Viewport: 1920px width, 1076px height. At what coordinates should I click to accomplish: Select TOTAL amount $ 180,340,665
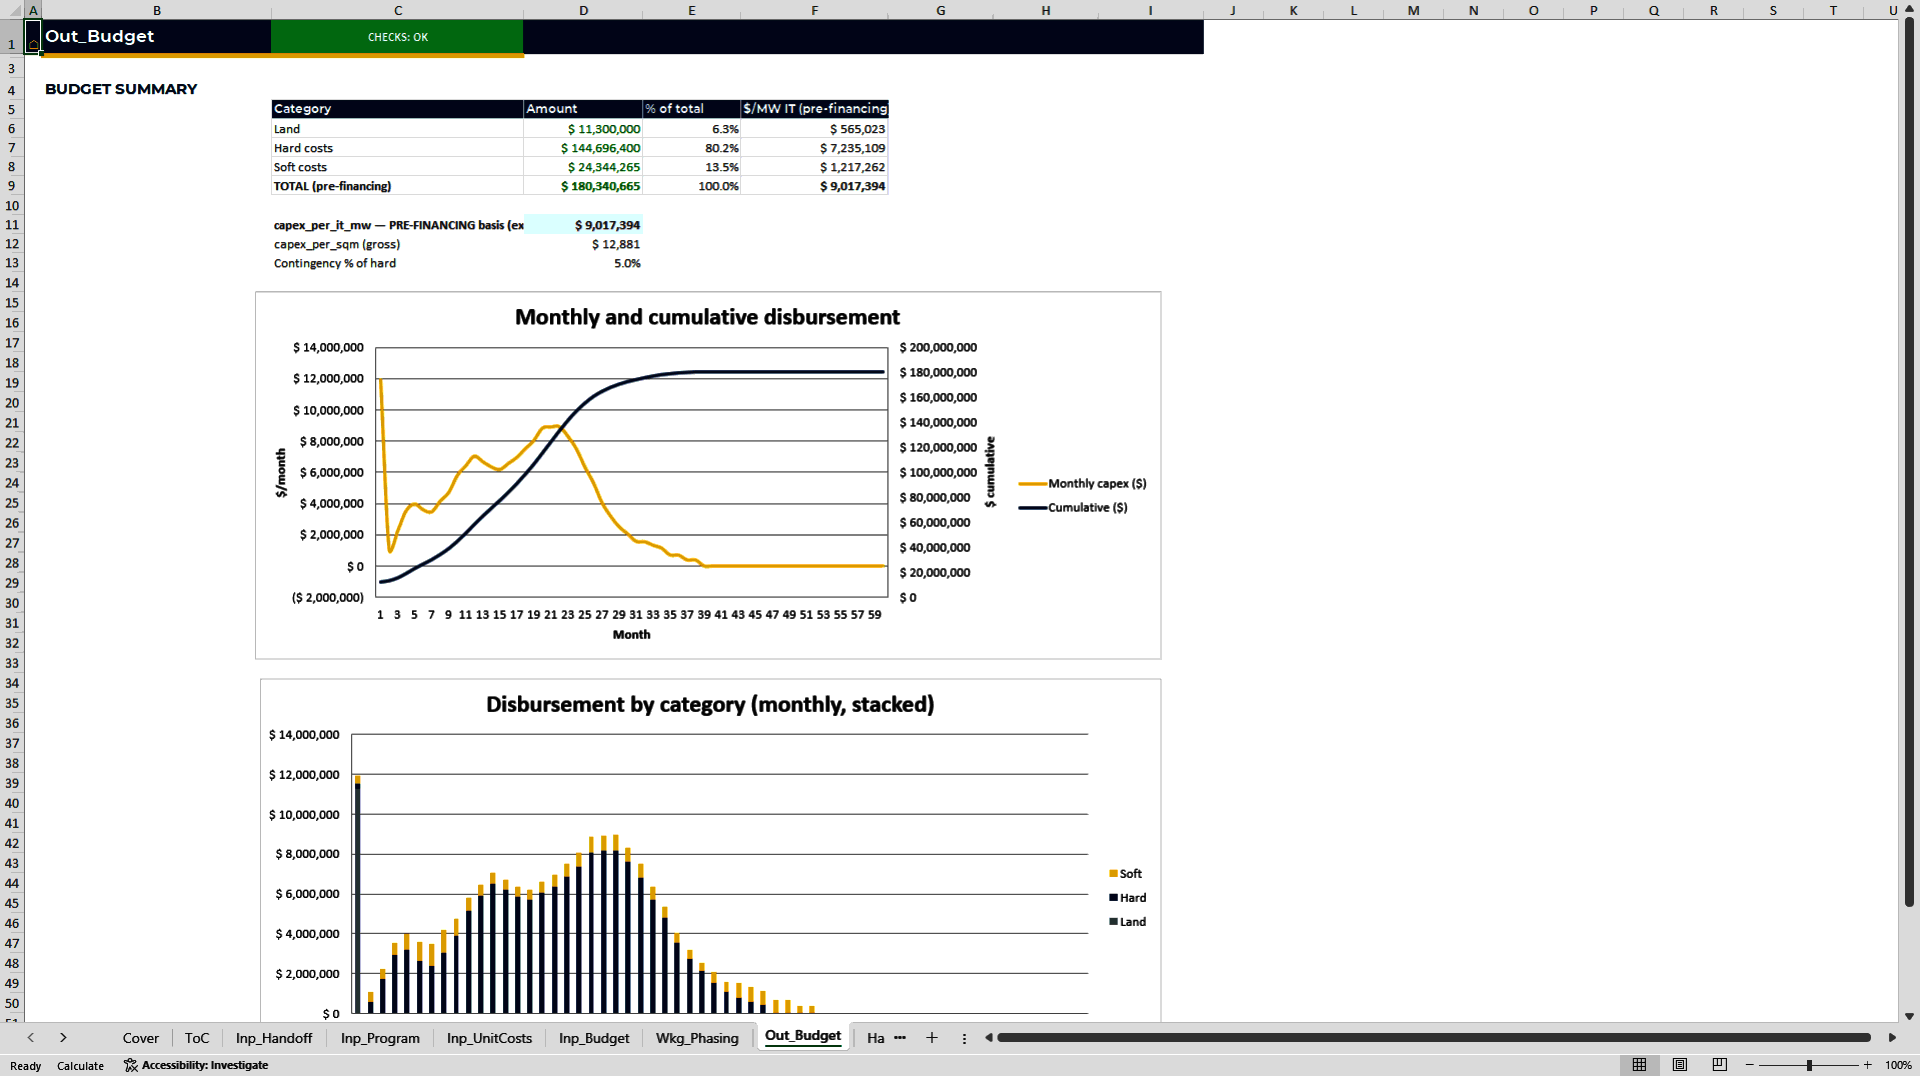583,186
